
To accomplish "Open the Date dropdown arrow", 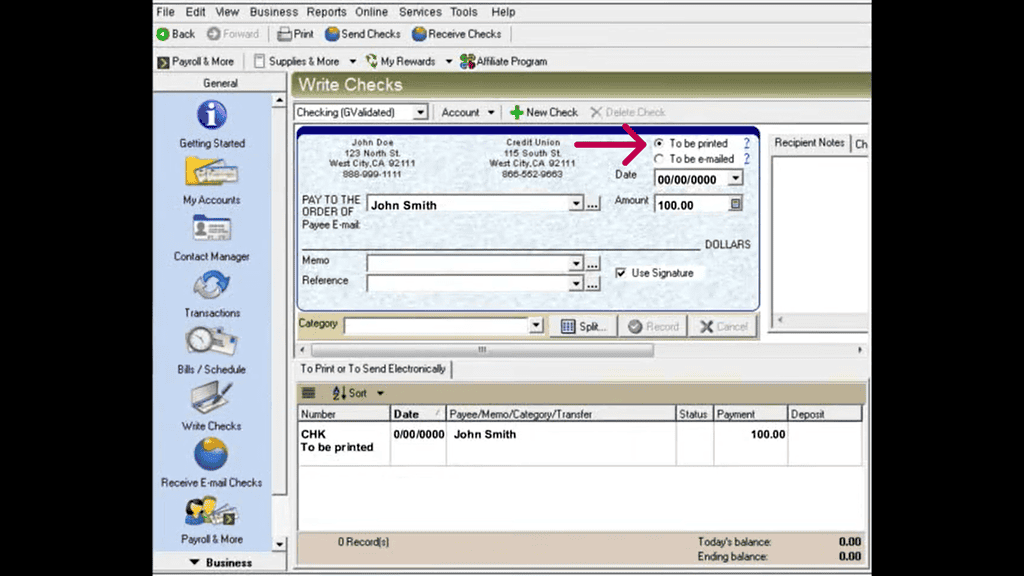I will click(x=736, y=179).
